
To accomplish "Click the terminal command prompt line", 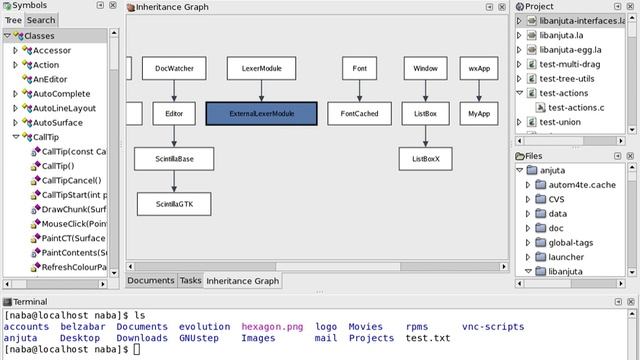I will [72, 349].
